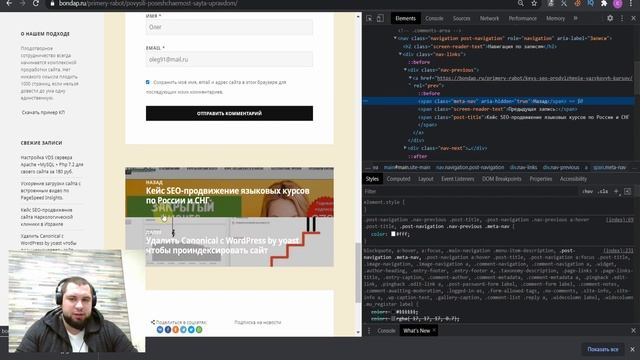Click the white #fff color swatch
Viewport: 640px width, 360px height.
pyautogui.click(x=393, y=234)
